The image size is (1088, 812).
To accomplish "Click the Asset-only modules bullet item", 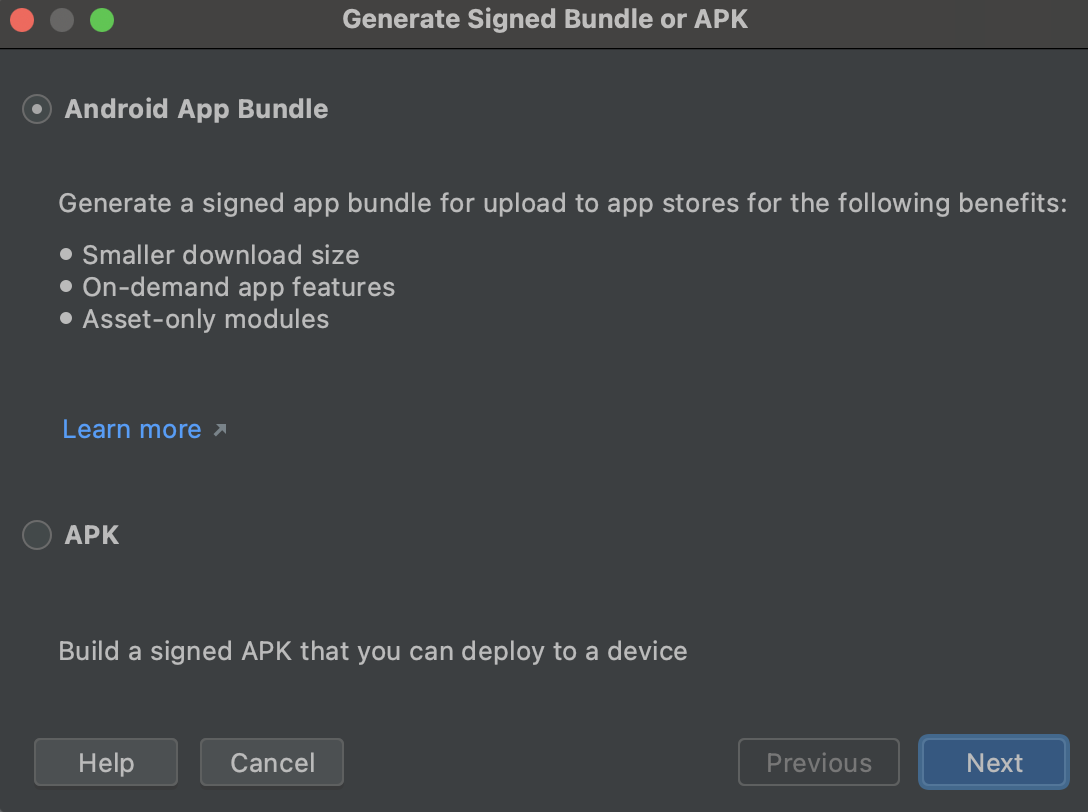I will click(205, 319).
